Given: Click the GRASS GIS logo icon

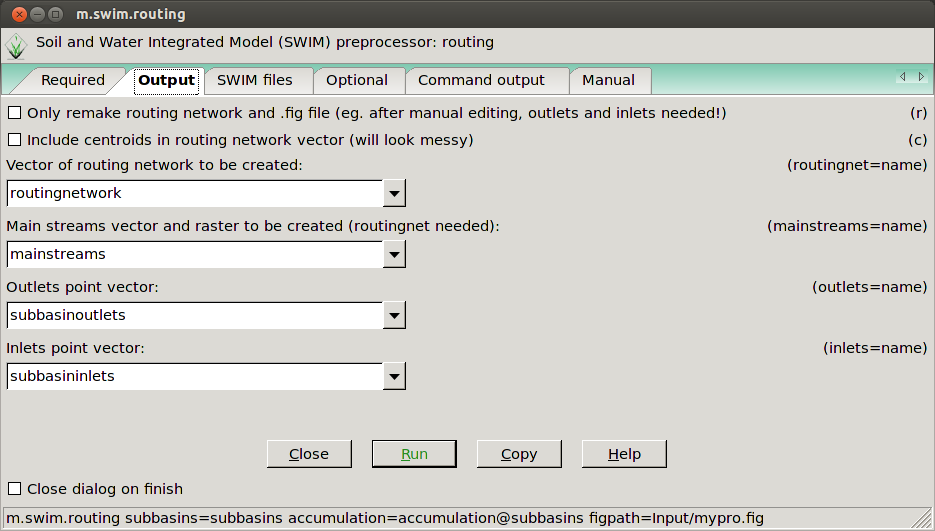Looking at the screenshot, I should point(16,45).
